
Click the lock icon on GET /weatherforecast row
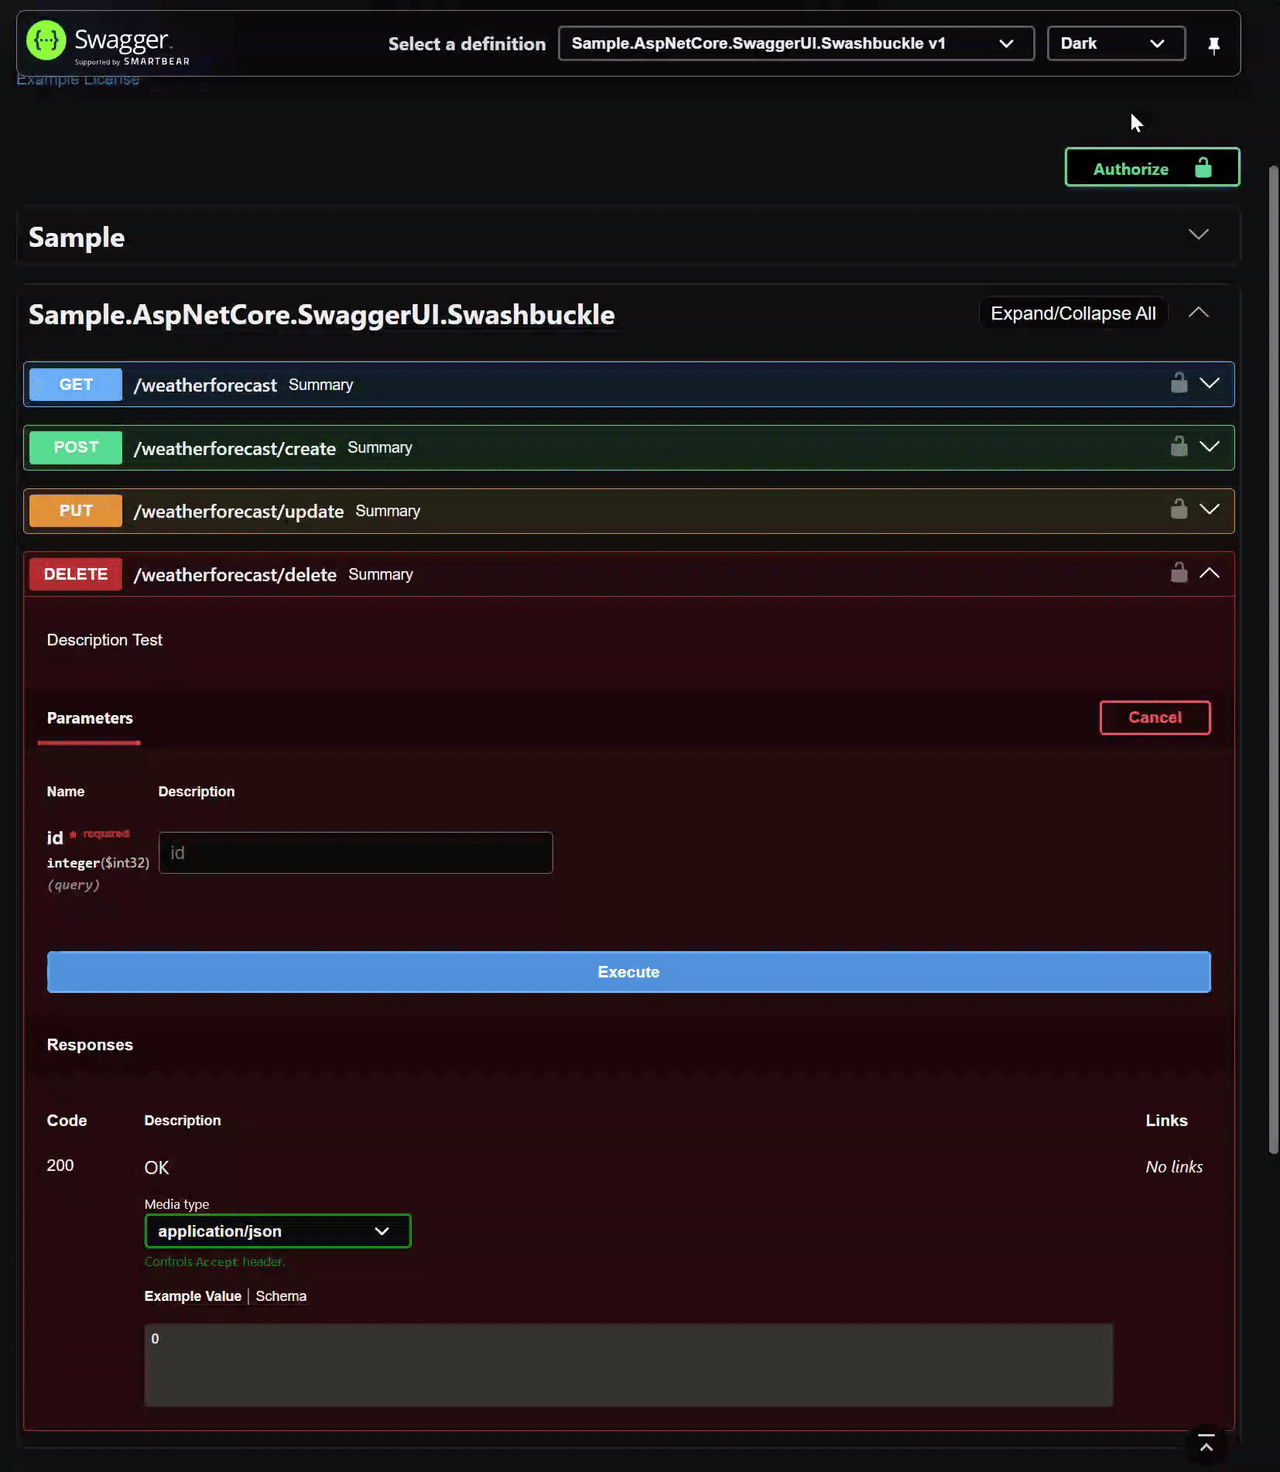click(1179, 383)
